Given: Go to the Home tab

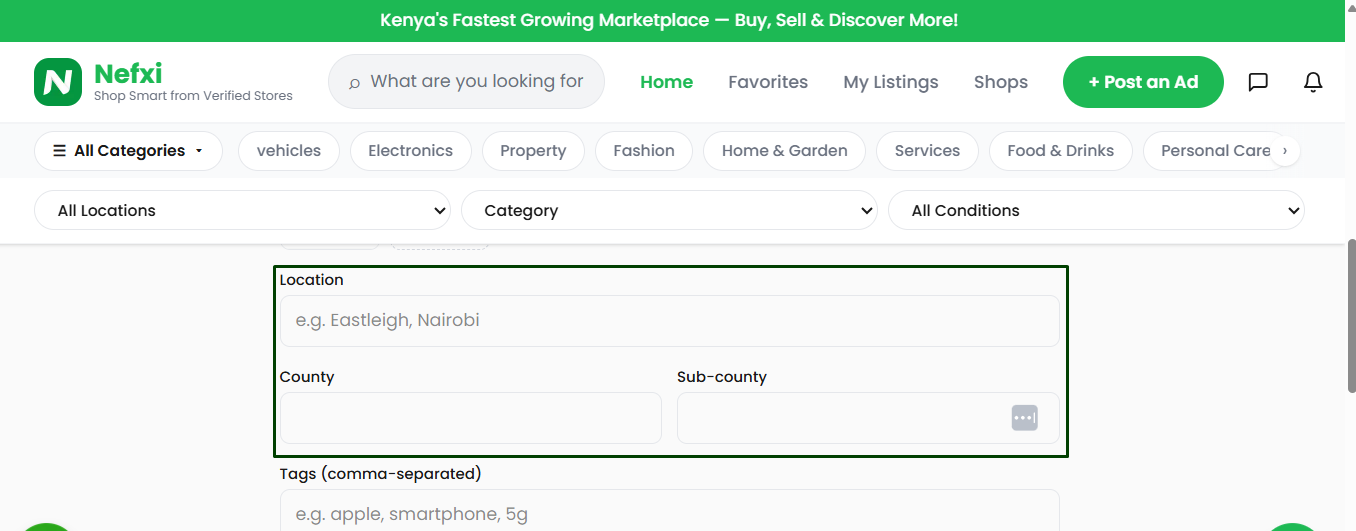Looking at the screenshot, I should pos(666,82).
